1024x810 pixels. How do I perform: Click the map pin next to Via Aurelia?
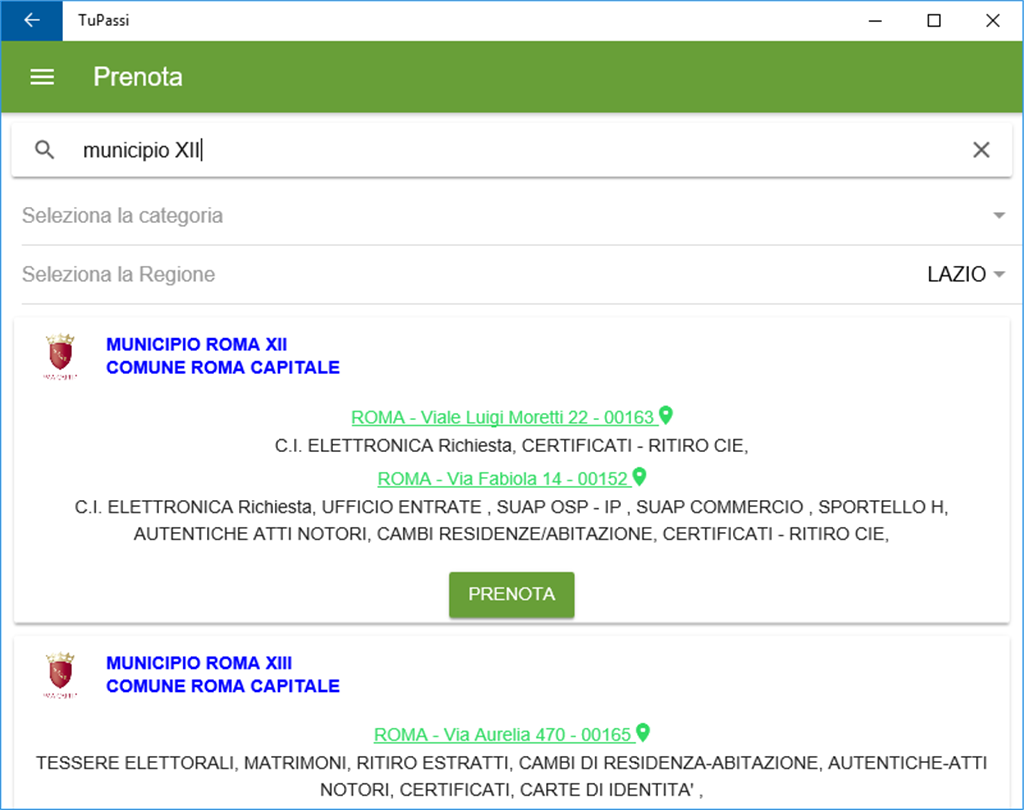tap(643, 733)
